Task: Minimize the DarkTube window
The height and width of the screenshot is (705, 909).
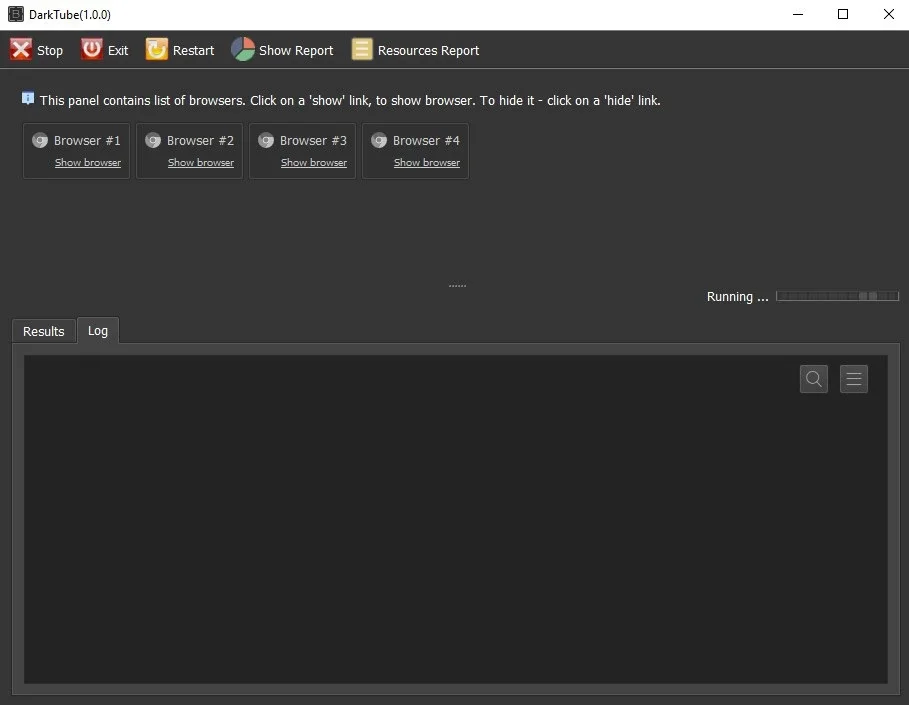Action: [x=798, y=14]
